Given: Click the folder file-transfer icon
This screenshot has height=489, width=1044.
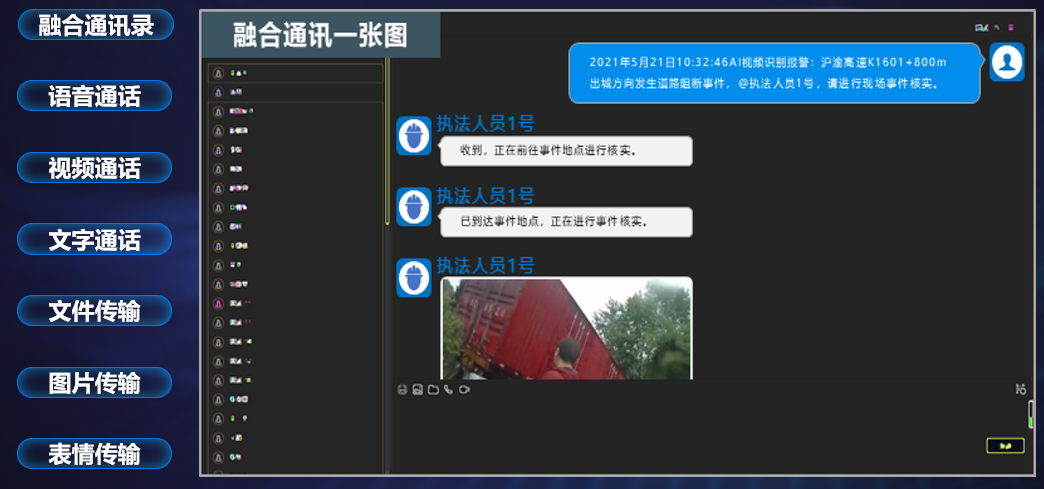Looking at the screenshot, I should pyautogui.click(x=433, y=390).
